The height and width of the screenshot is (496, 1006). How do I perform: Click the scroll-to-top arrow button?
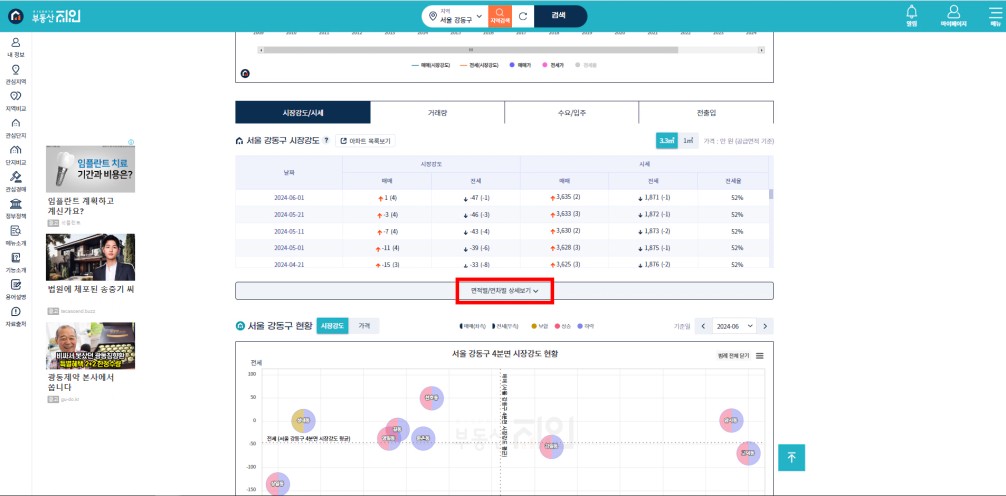[x=791, y=458]
